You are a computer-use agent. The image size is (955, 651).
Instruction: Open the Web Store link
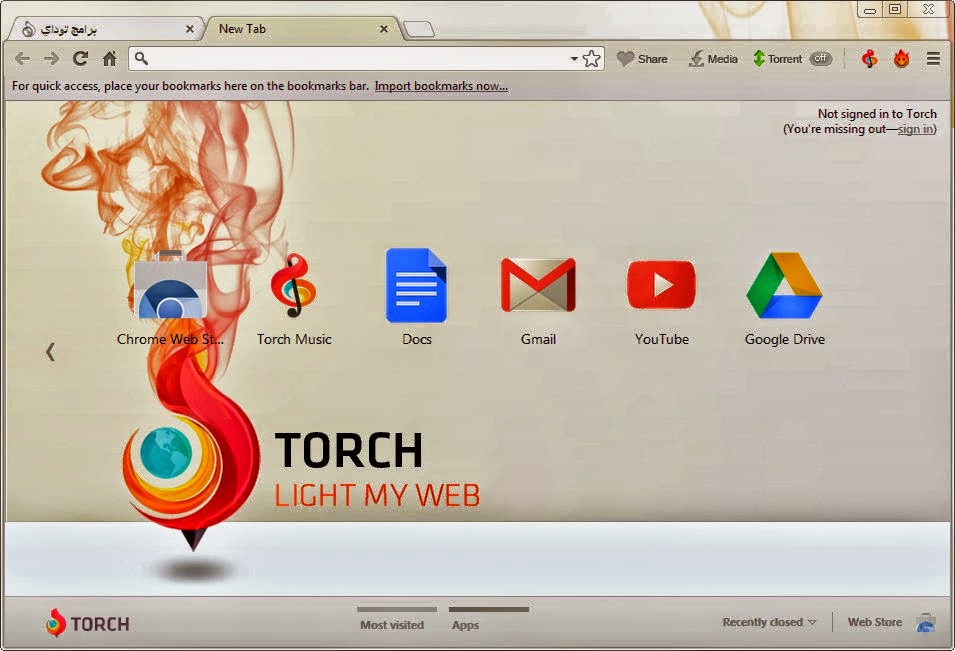[x=875, y=622]
